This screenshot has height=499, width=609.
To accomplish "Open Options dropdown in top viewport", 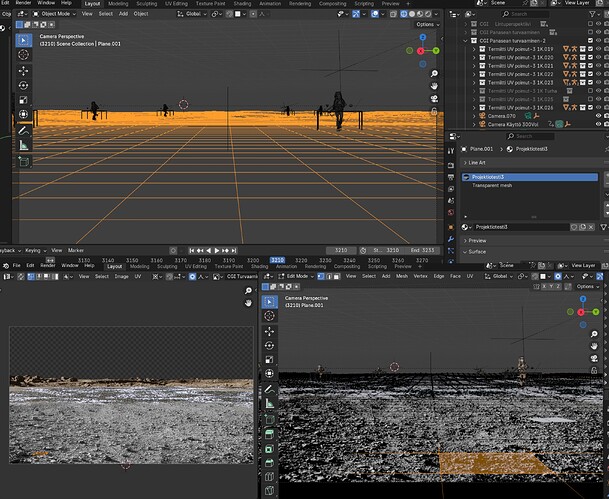I will point(427,24).
